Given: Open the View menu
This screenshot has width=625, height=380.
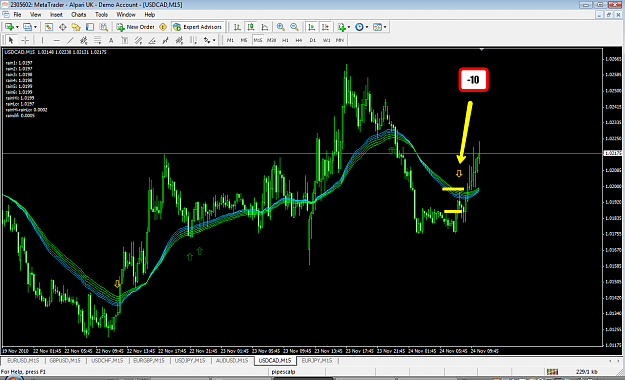Looking at the screenshot, I should 35,14.
